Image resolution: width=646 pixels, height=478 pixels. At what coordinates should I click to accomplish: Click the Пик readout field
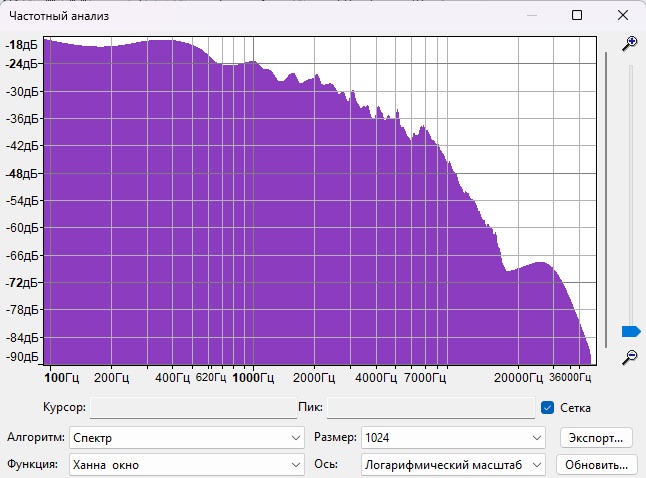[x=431, y=408]
